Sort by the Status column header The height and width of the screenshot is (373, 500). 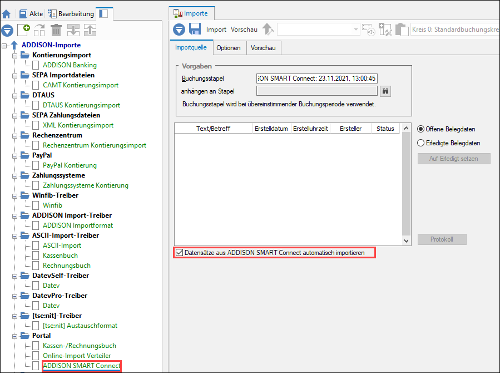coord(385,128)
